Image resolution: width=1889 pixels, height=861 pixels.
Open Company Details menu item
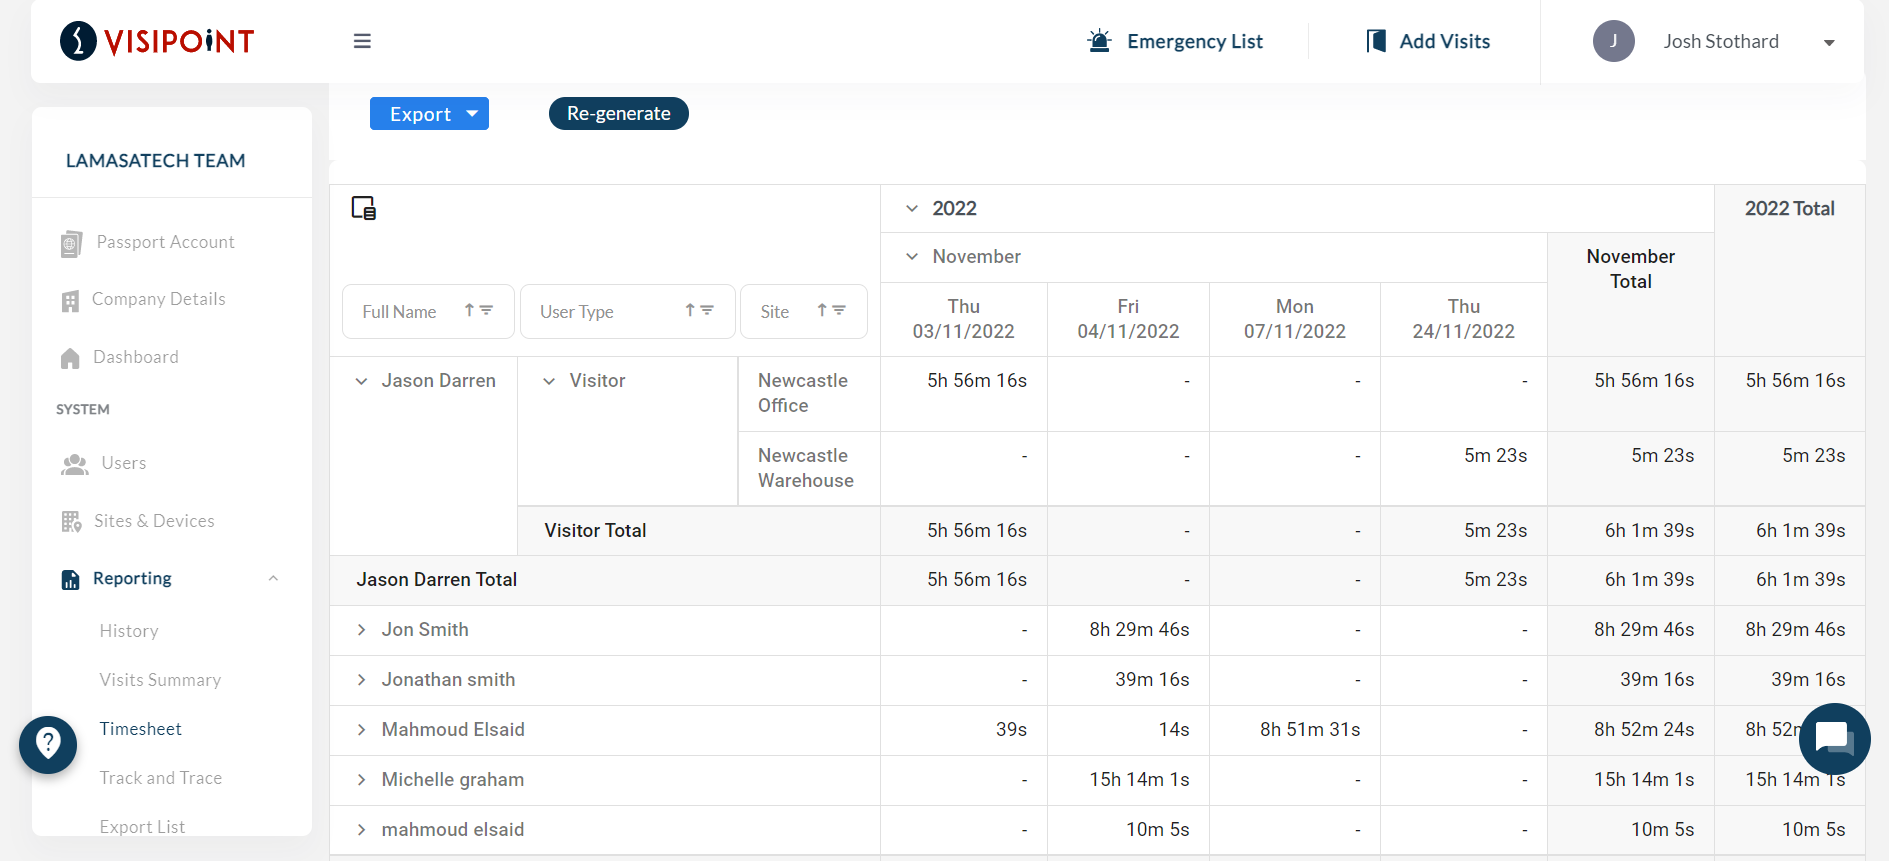coord(158,299)
